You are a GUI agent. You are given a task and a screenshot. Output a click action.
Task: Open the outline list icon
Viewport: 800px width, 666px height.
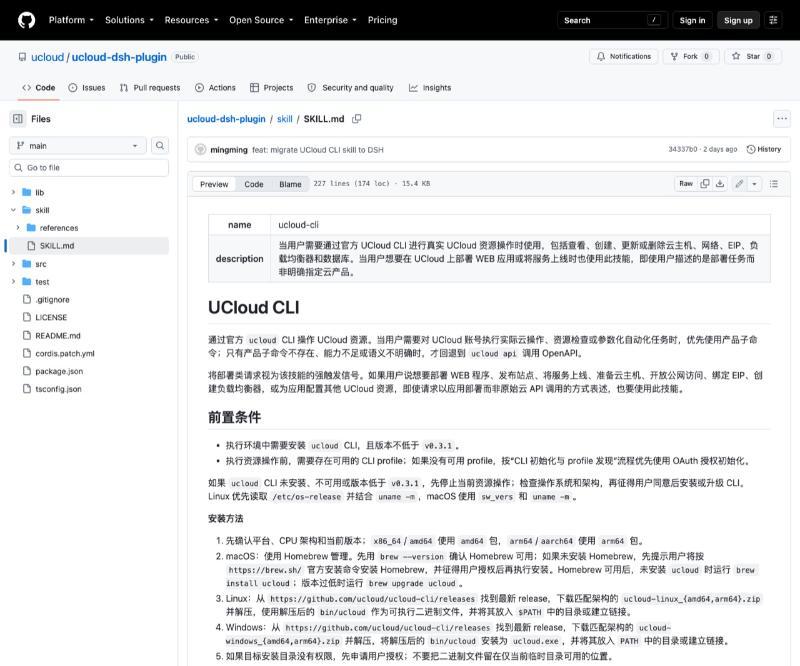coord(773,184)
